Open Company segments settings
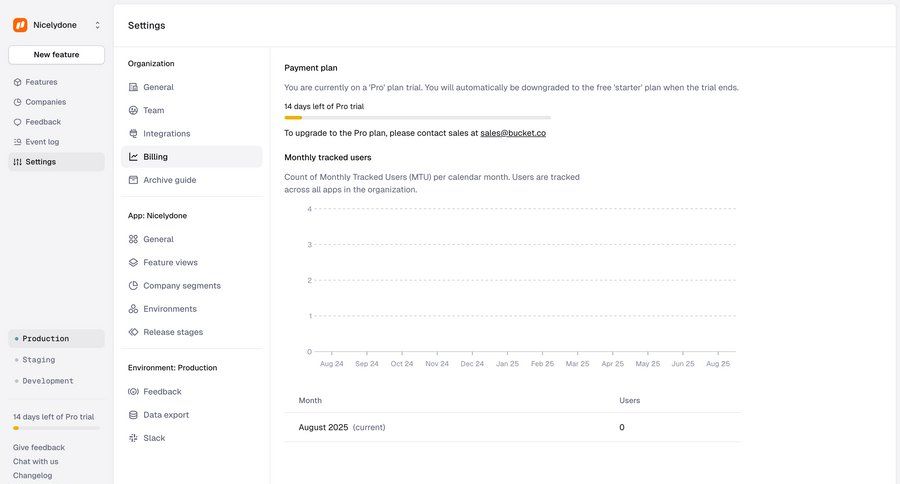 click(192, 285)
